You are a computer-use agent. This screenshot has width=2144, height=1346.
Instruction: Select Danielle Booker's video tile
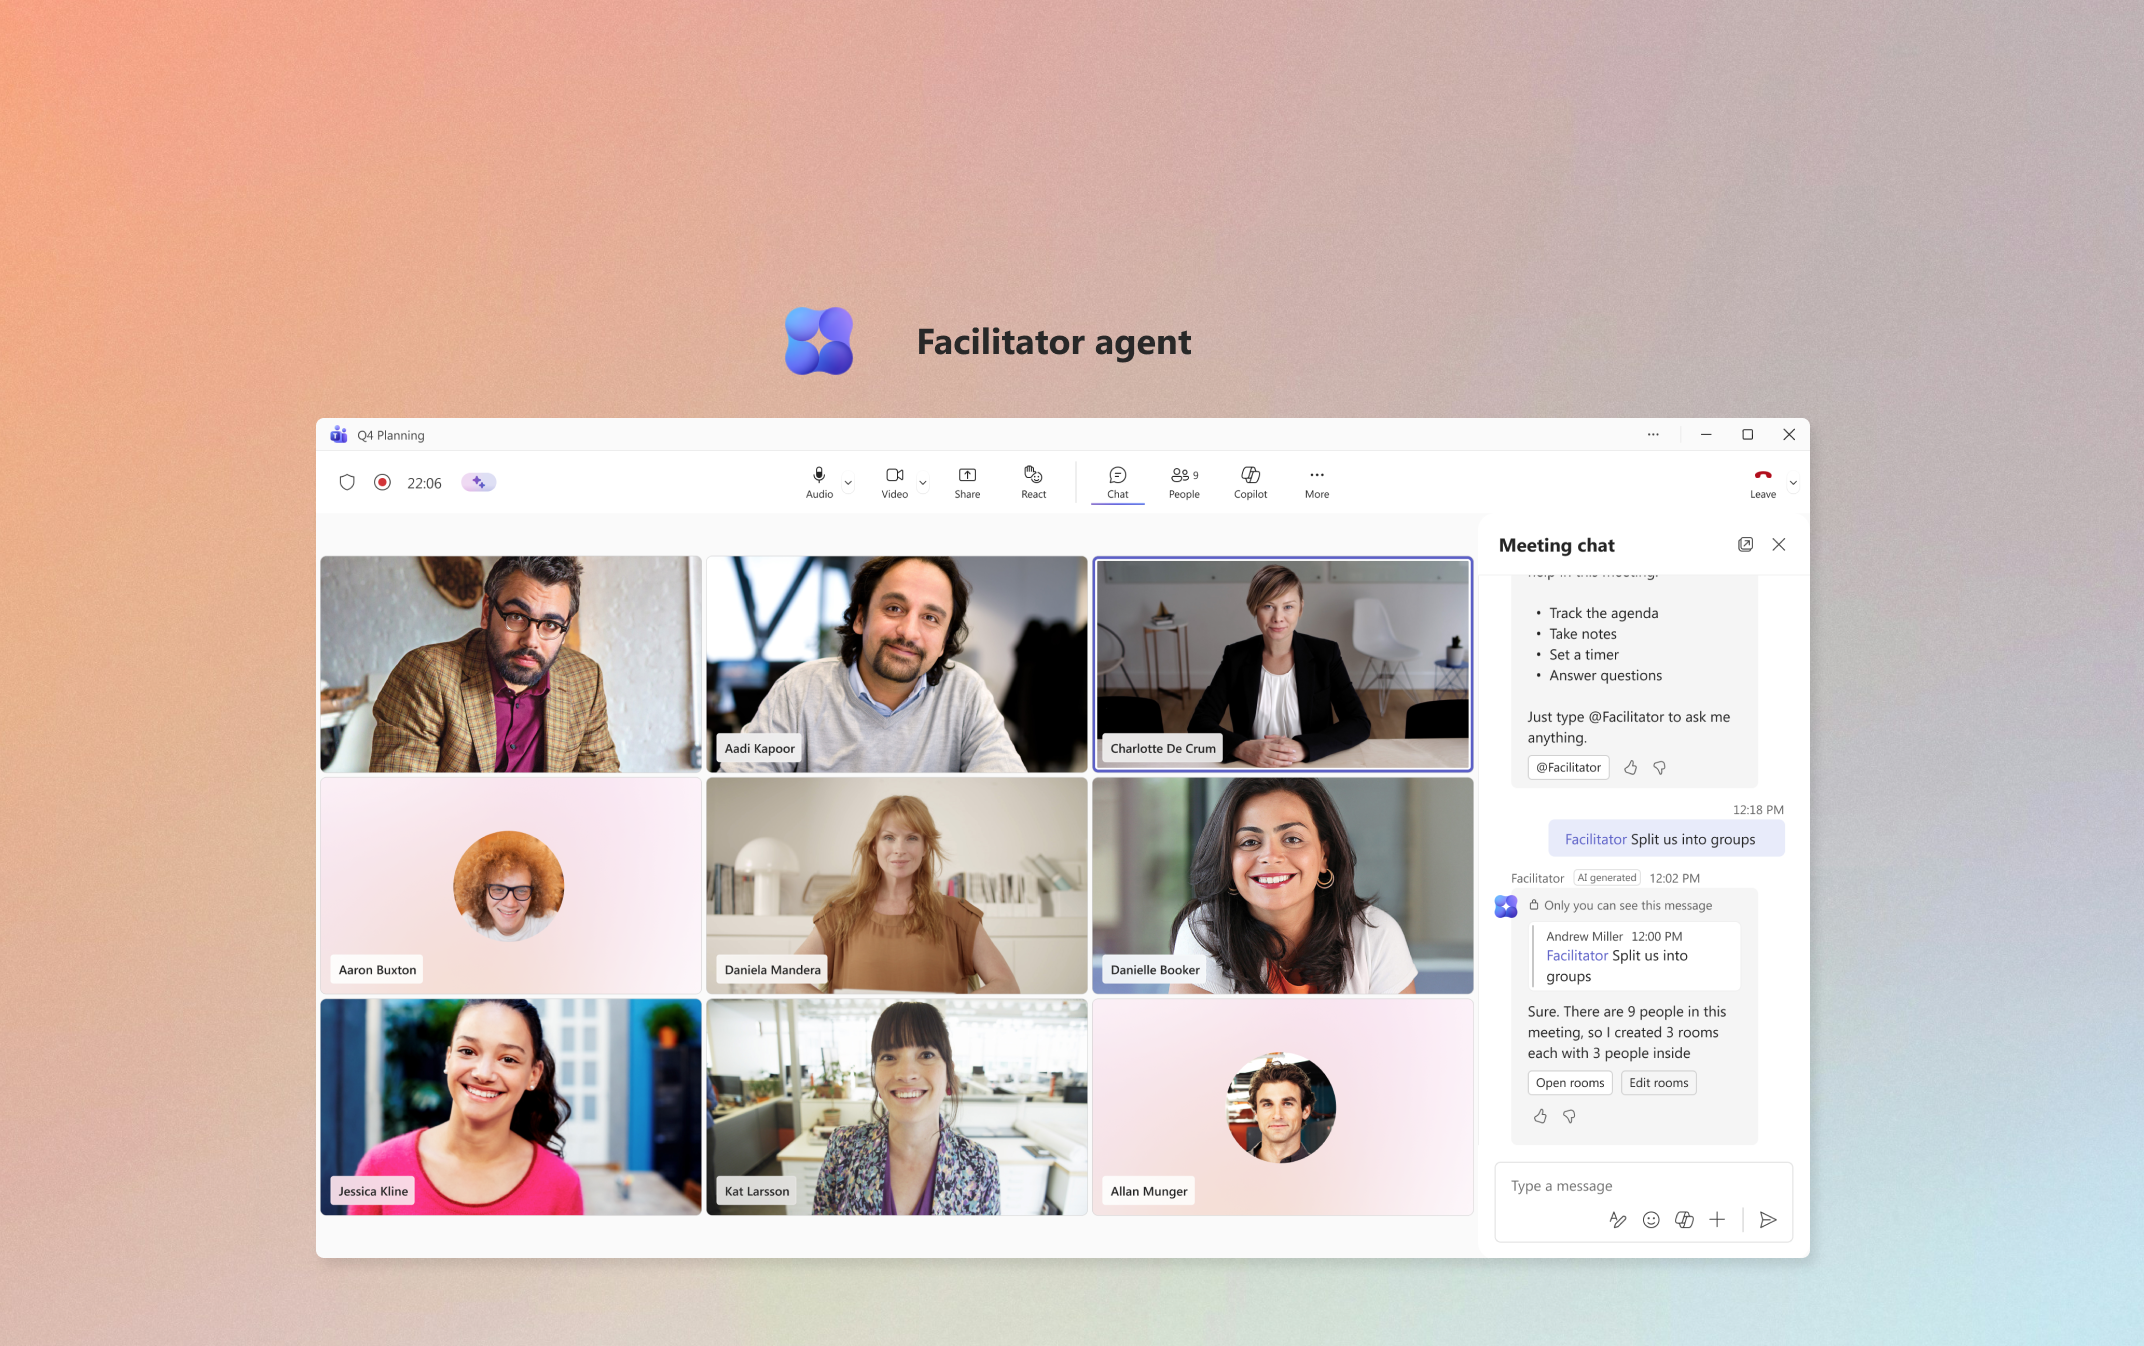coord(1282,885)
